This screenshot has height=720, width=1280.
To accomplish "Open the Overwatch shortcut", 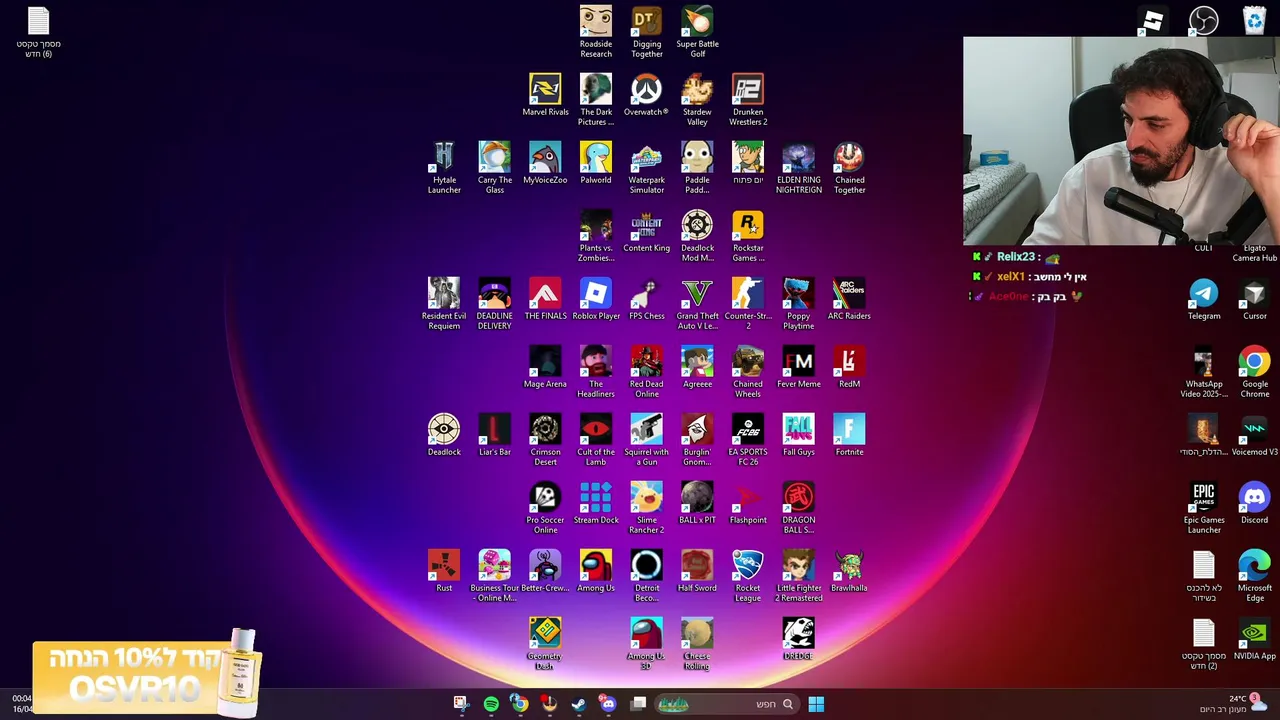I will pyautogui.click(x=646, y=95).
